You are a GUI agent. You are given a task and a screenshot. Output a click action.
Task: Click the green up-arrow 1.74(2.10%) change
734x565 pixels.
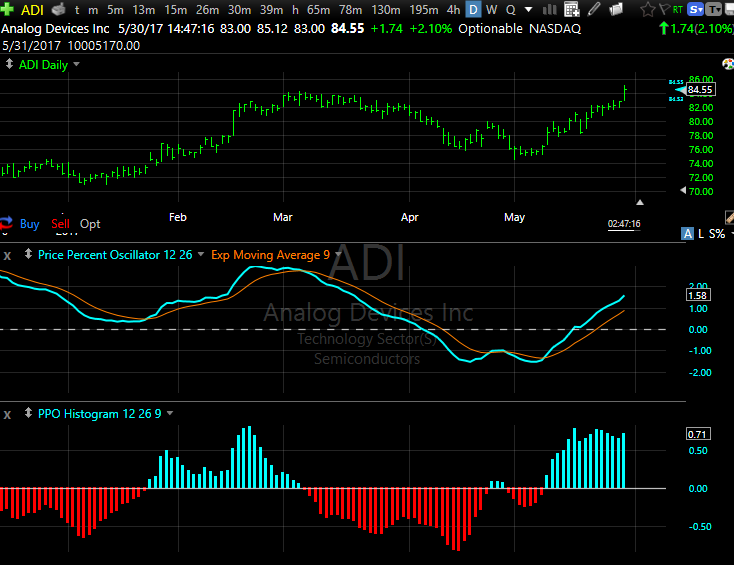pos(696,29)
